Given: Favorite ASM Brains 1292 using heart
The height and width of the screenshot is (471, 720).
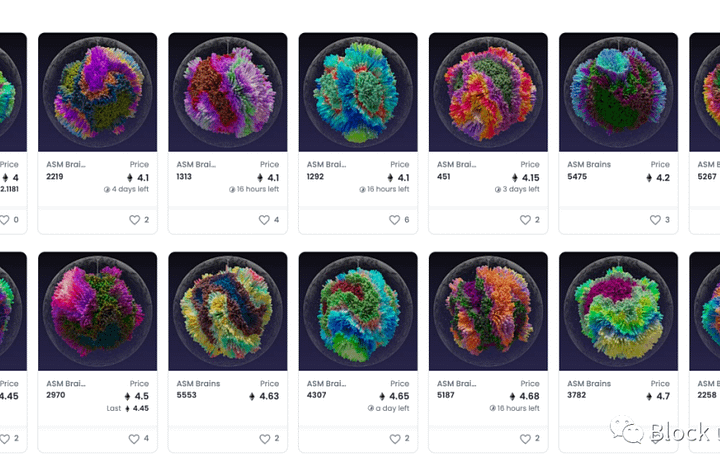Looking at the screenshot, I should pos(395,220).
